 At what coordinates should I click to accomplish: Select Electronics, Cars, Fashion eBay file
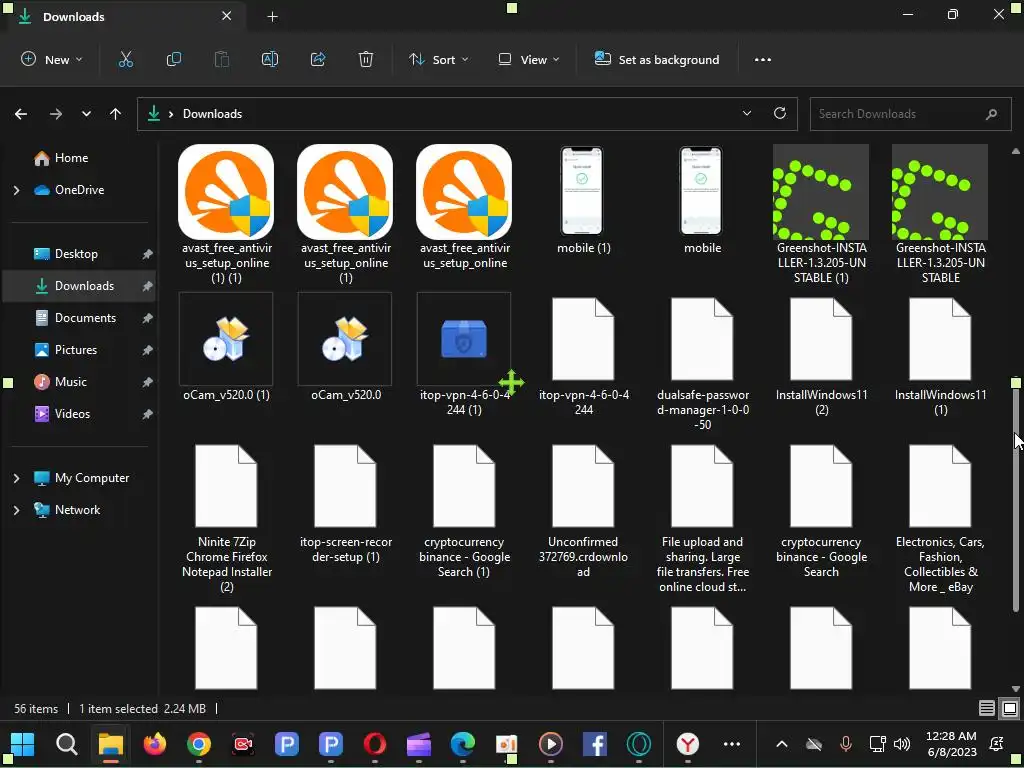pyautogui.click(x=940, y=519)
